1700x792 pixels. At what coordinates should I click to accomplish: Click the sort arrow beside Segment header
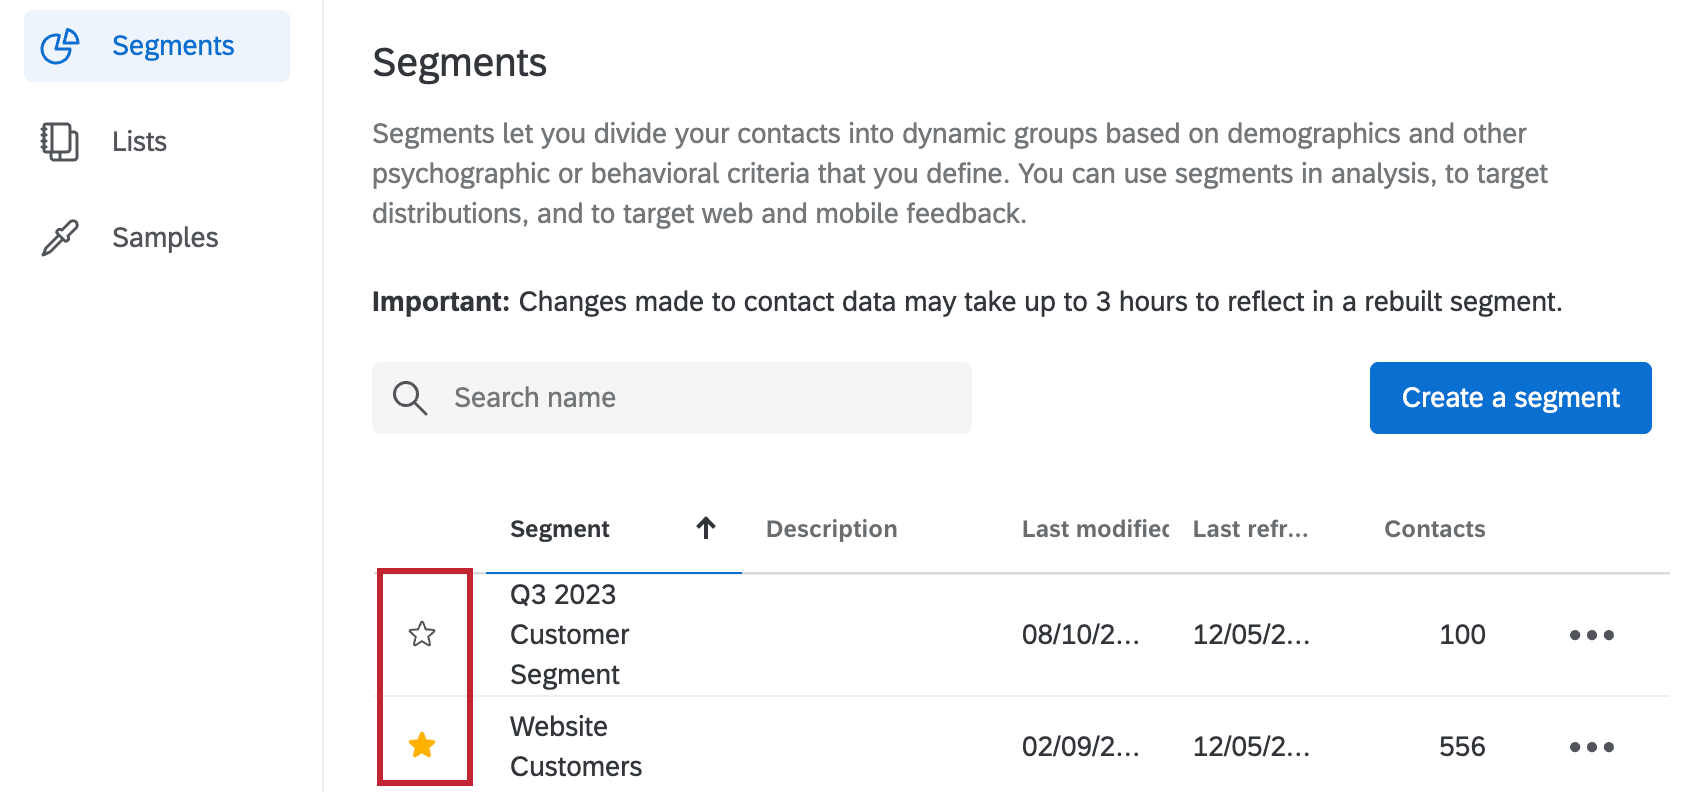coord(706,528)
